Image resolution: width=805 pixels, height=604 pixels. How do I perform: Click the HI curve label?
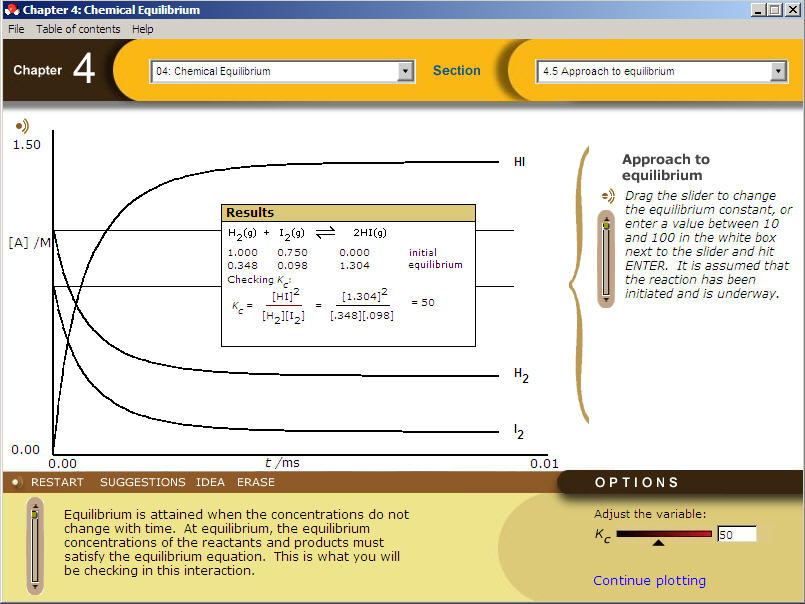click(x=520, y=162)
